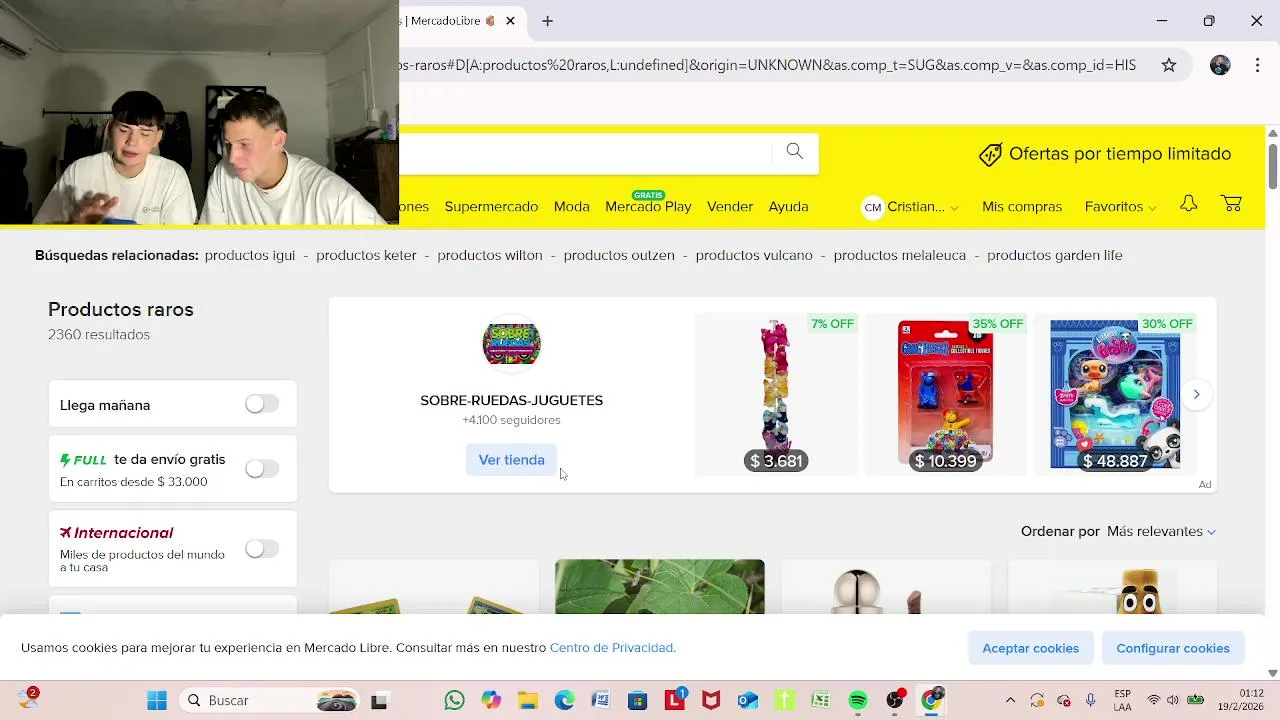Search related: productos igui
The height and width of the screenshot is (720, 1280).
coord(250,256)
